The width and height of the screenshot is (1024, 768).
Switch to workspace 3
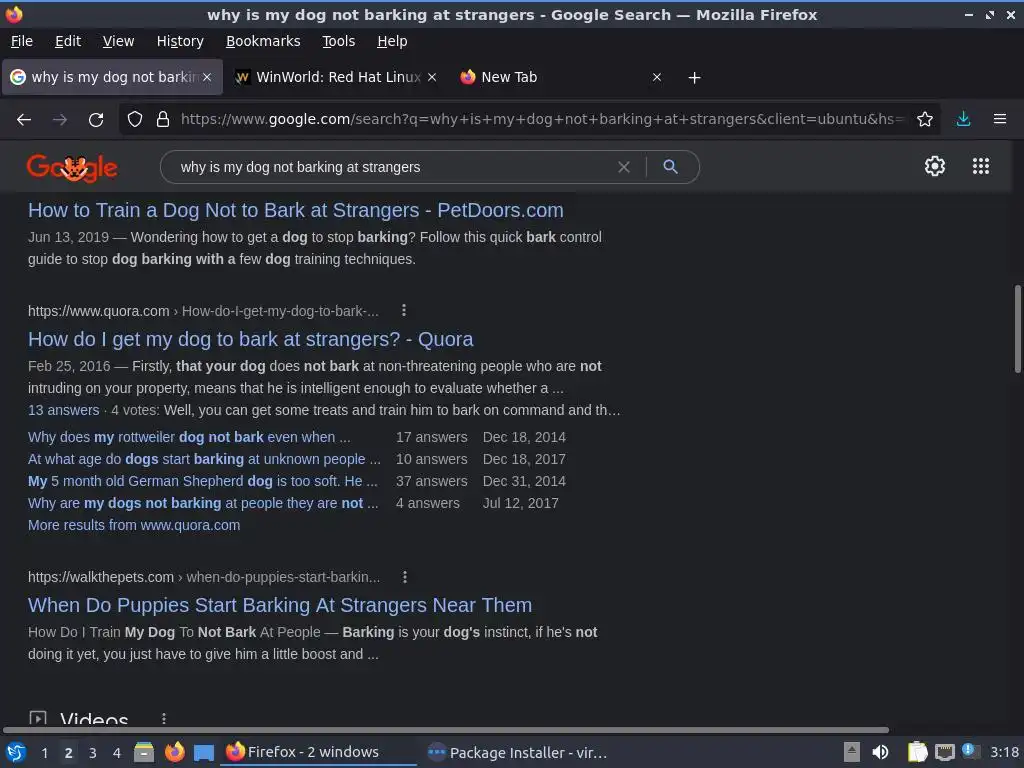pos(93,753)
